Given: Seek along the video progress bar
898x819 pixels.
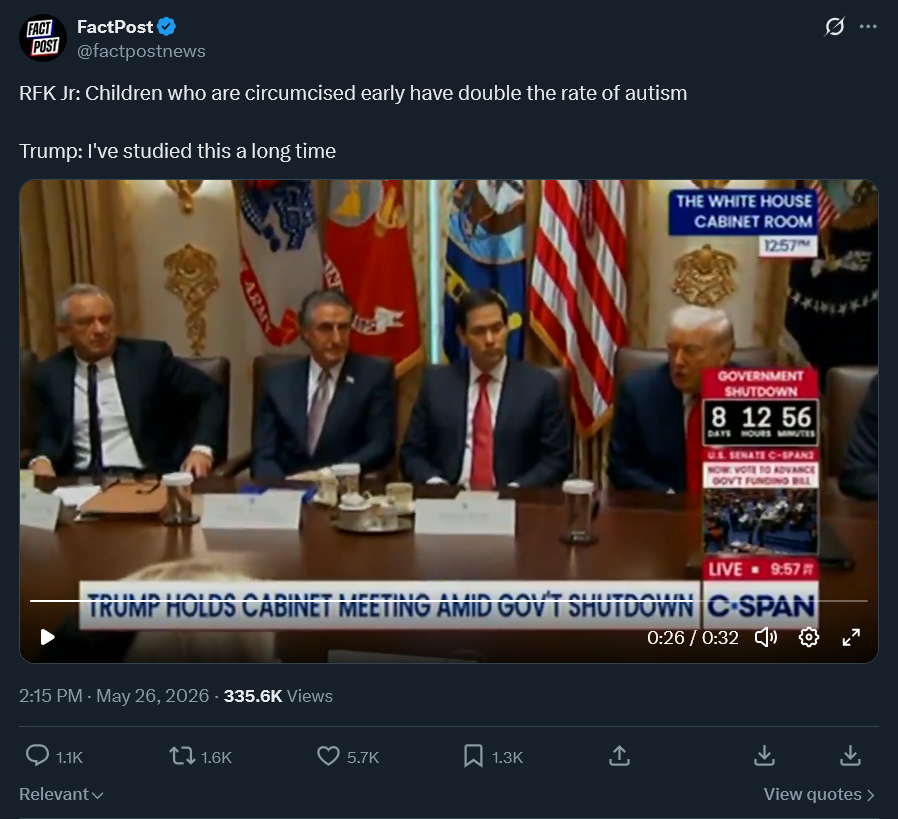Looking at the screenshot, I should tap(448, 601).
